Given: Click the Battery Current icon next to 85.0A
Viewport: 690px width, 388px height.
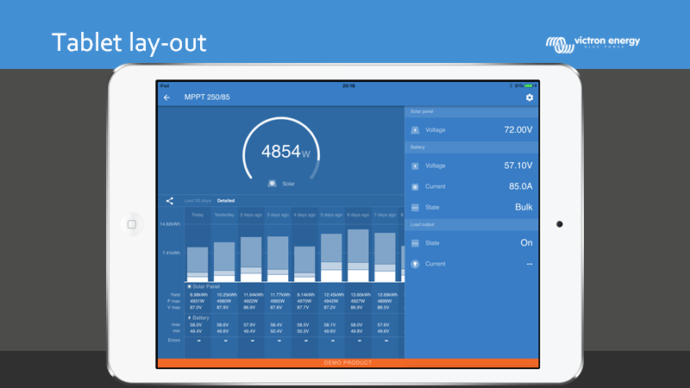Looking at the screenshot, I should 415,187.
